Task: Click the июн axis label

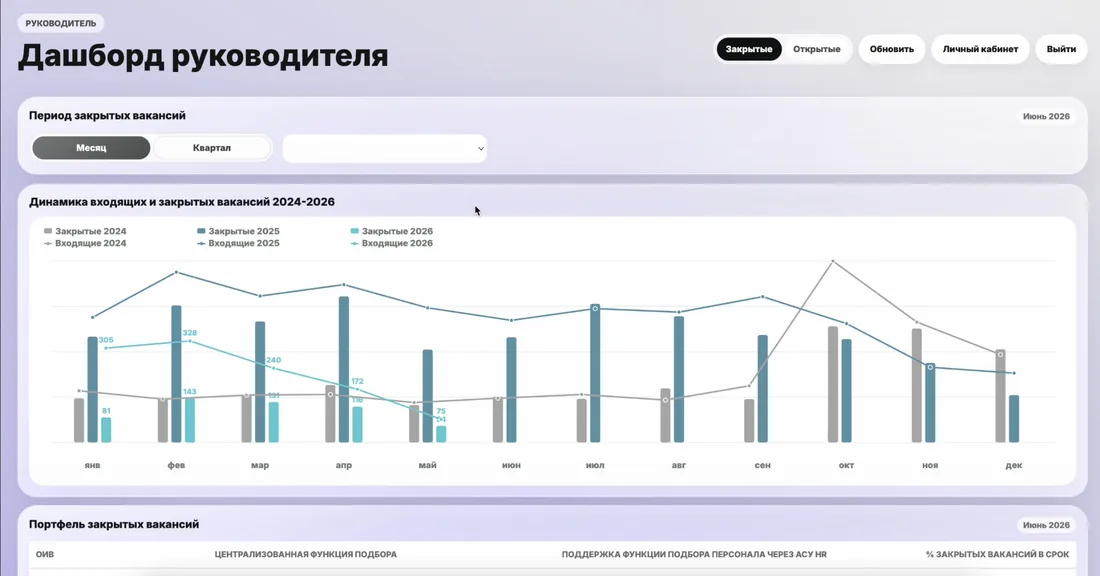Action: pos(511,465)
